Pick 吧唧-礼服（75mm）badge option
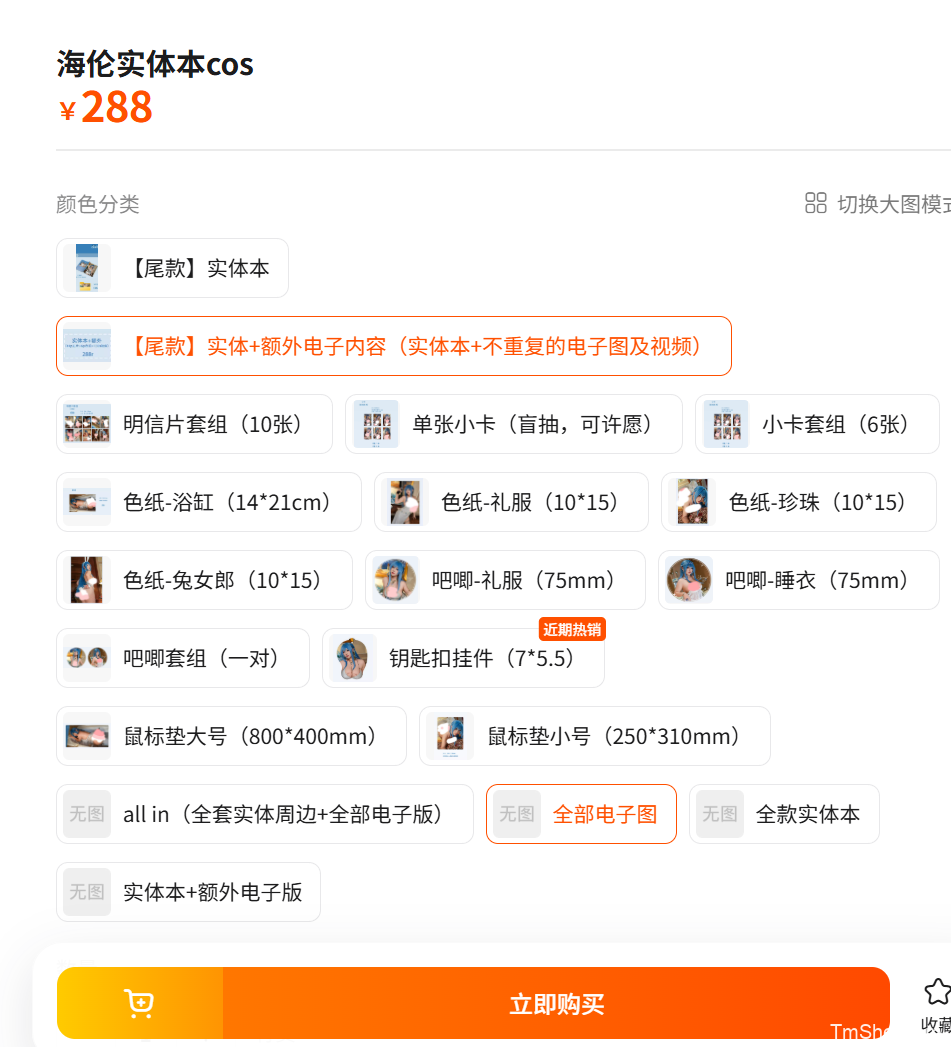 coord(505,580)
